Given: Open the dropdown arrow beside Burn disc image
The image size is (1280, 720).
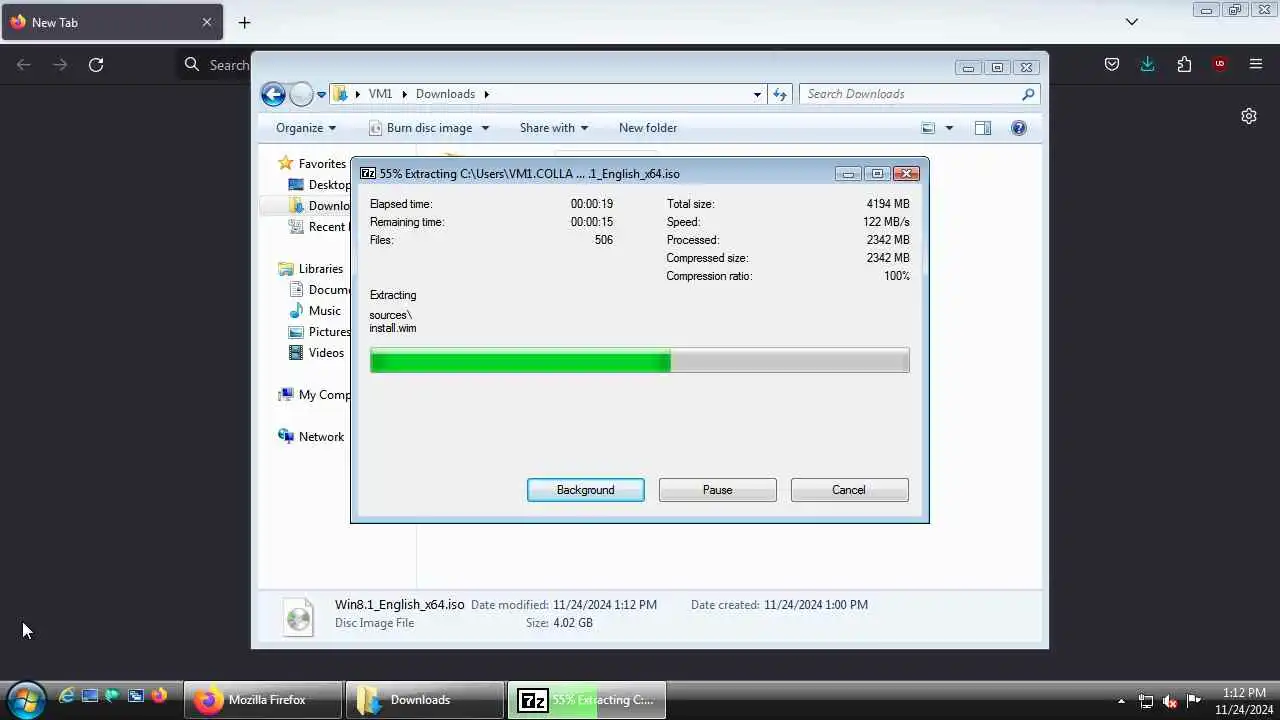Looking at the screenshot, I should coord(485,128).
